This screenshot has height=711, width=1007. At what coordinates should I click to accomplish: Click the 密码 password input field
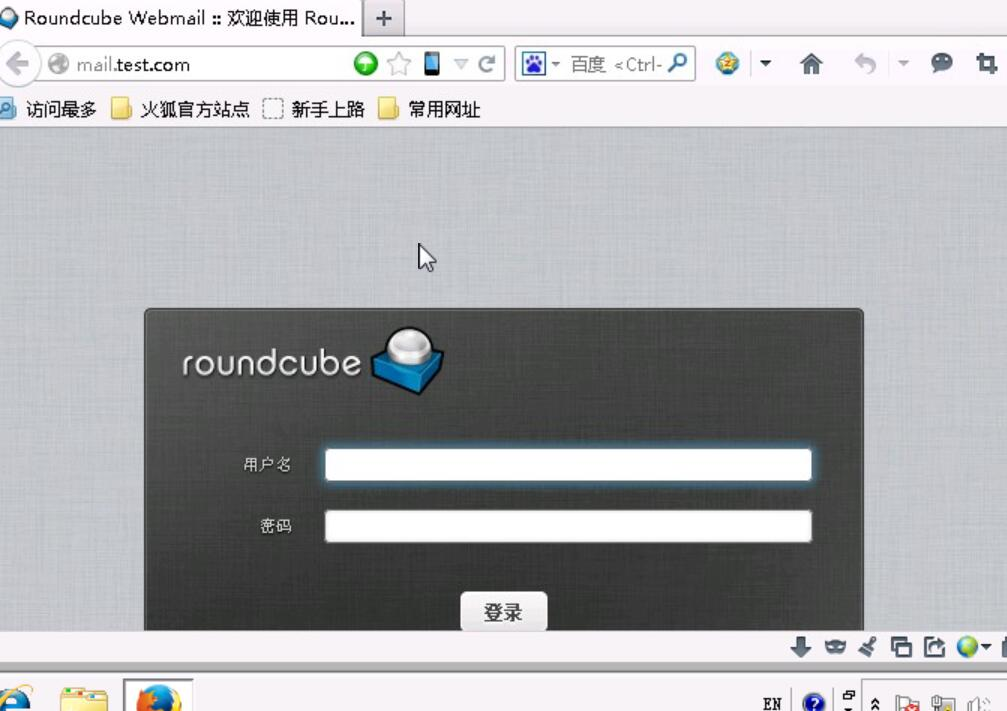[x=568, y=526]
